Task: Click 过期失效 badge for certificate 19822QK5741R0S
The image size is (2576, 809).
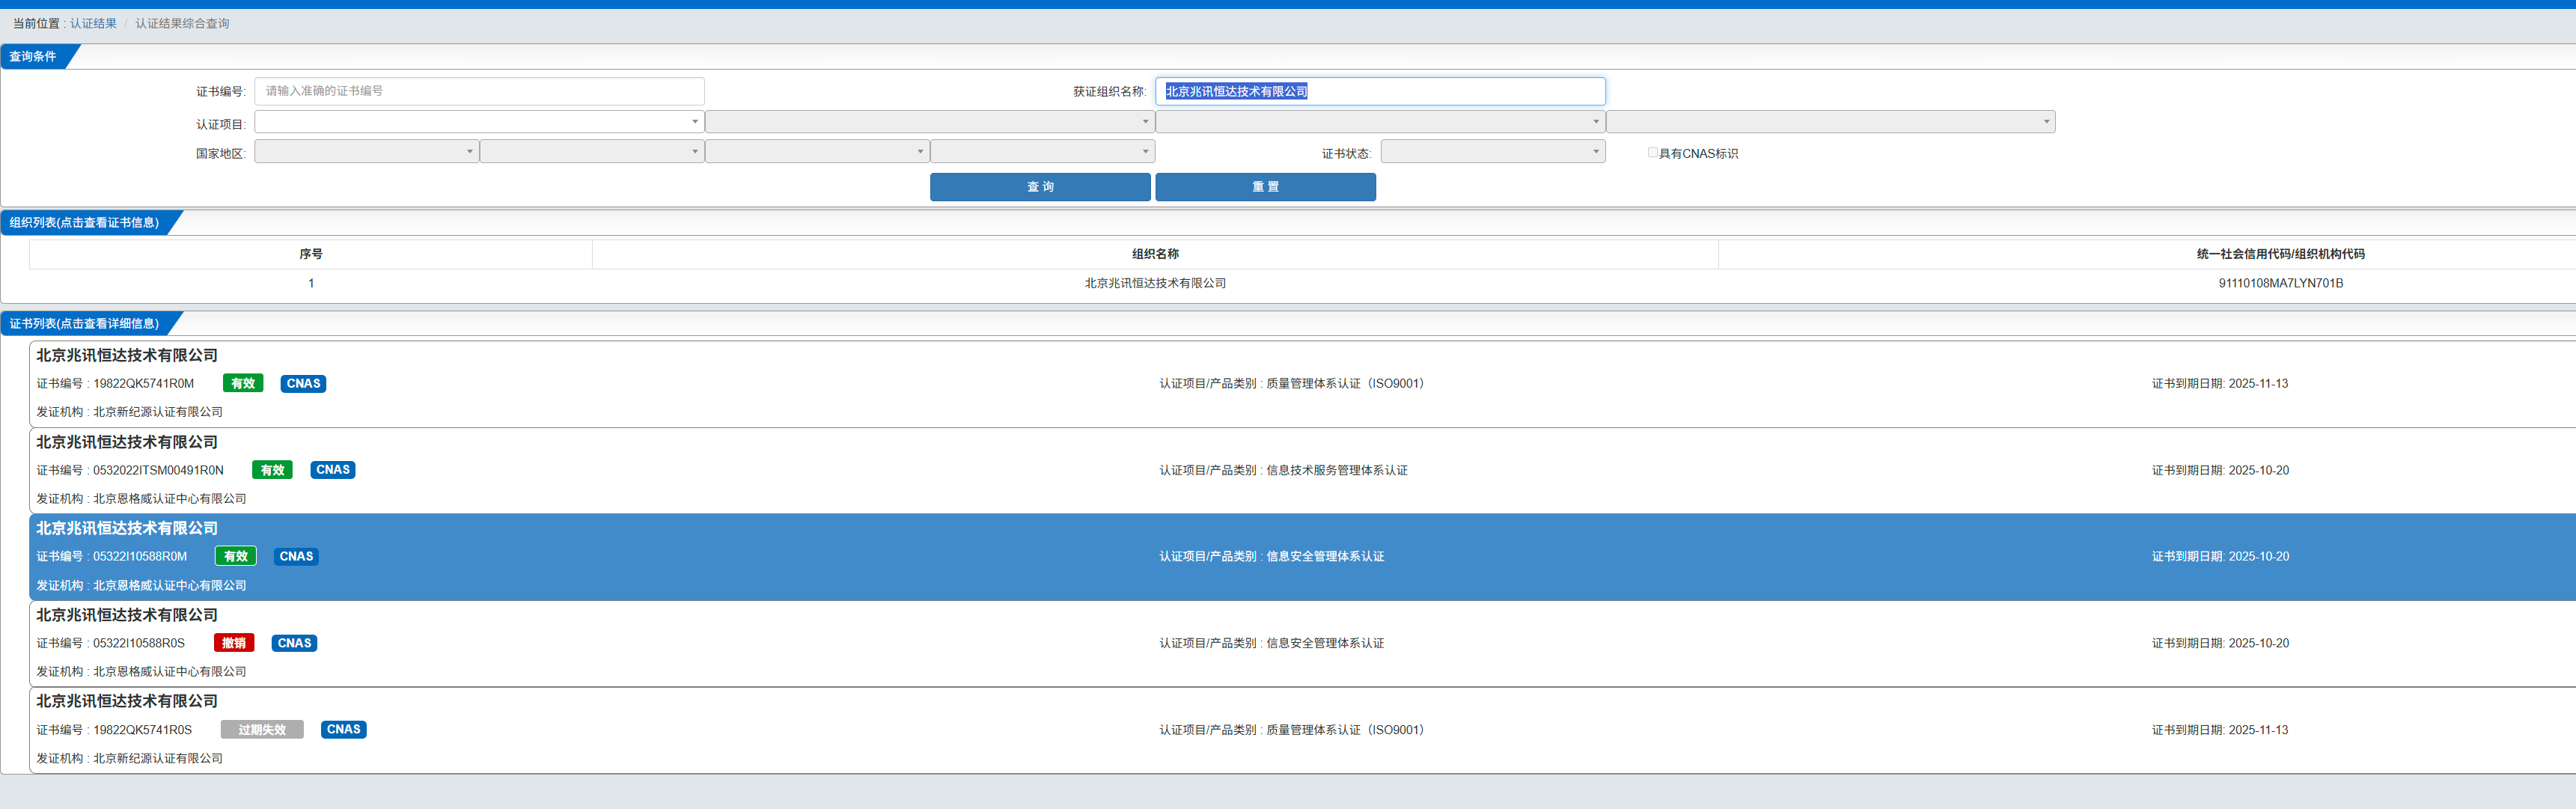Action: click(x=262, y=730)
